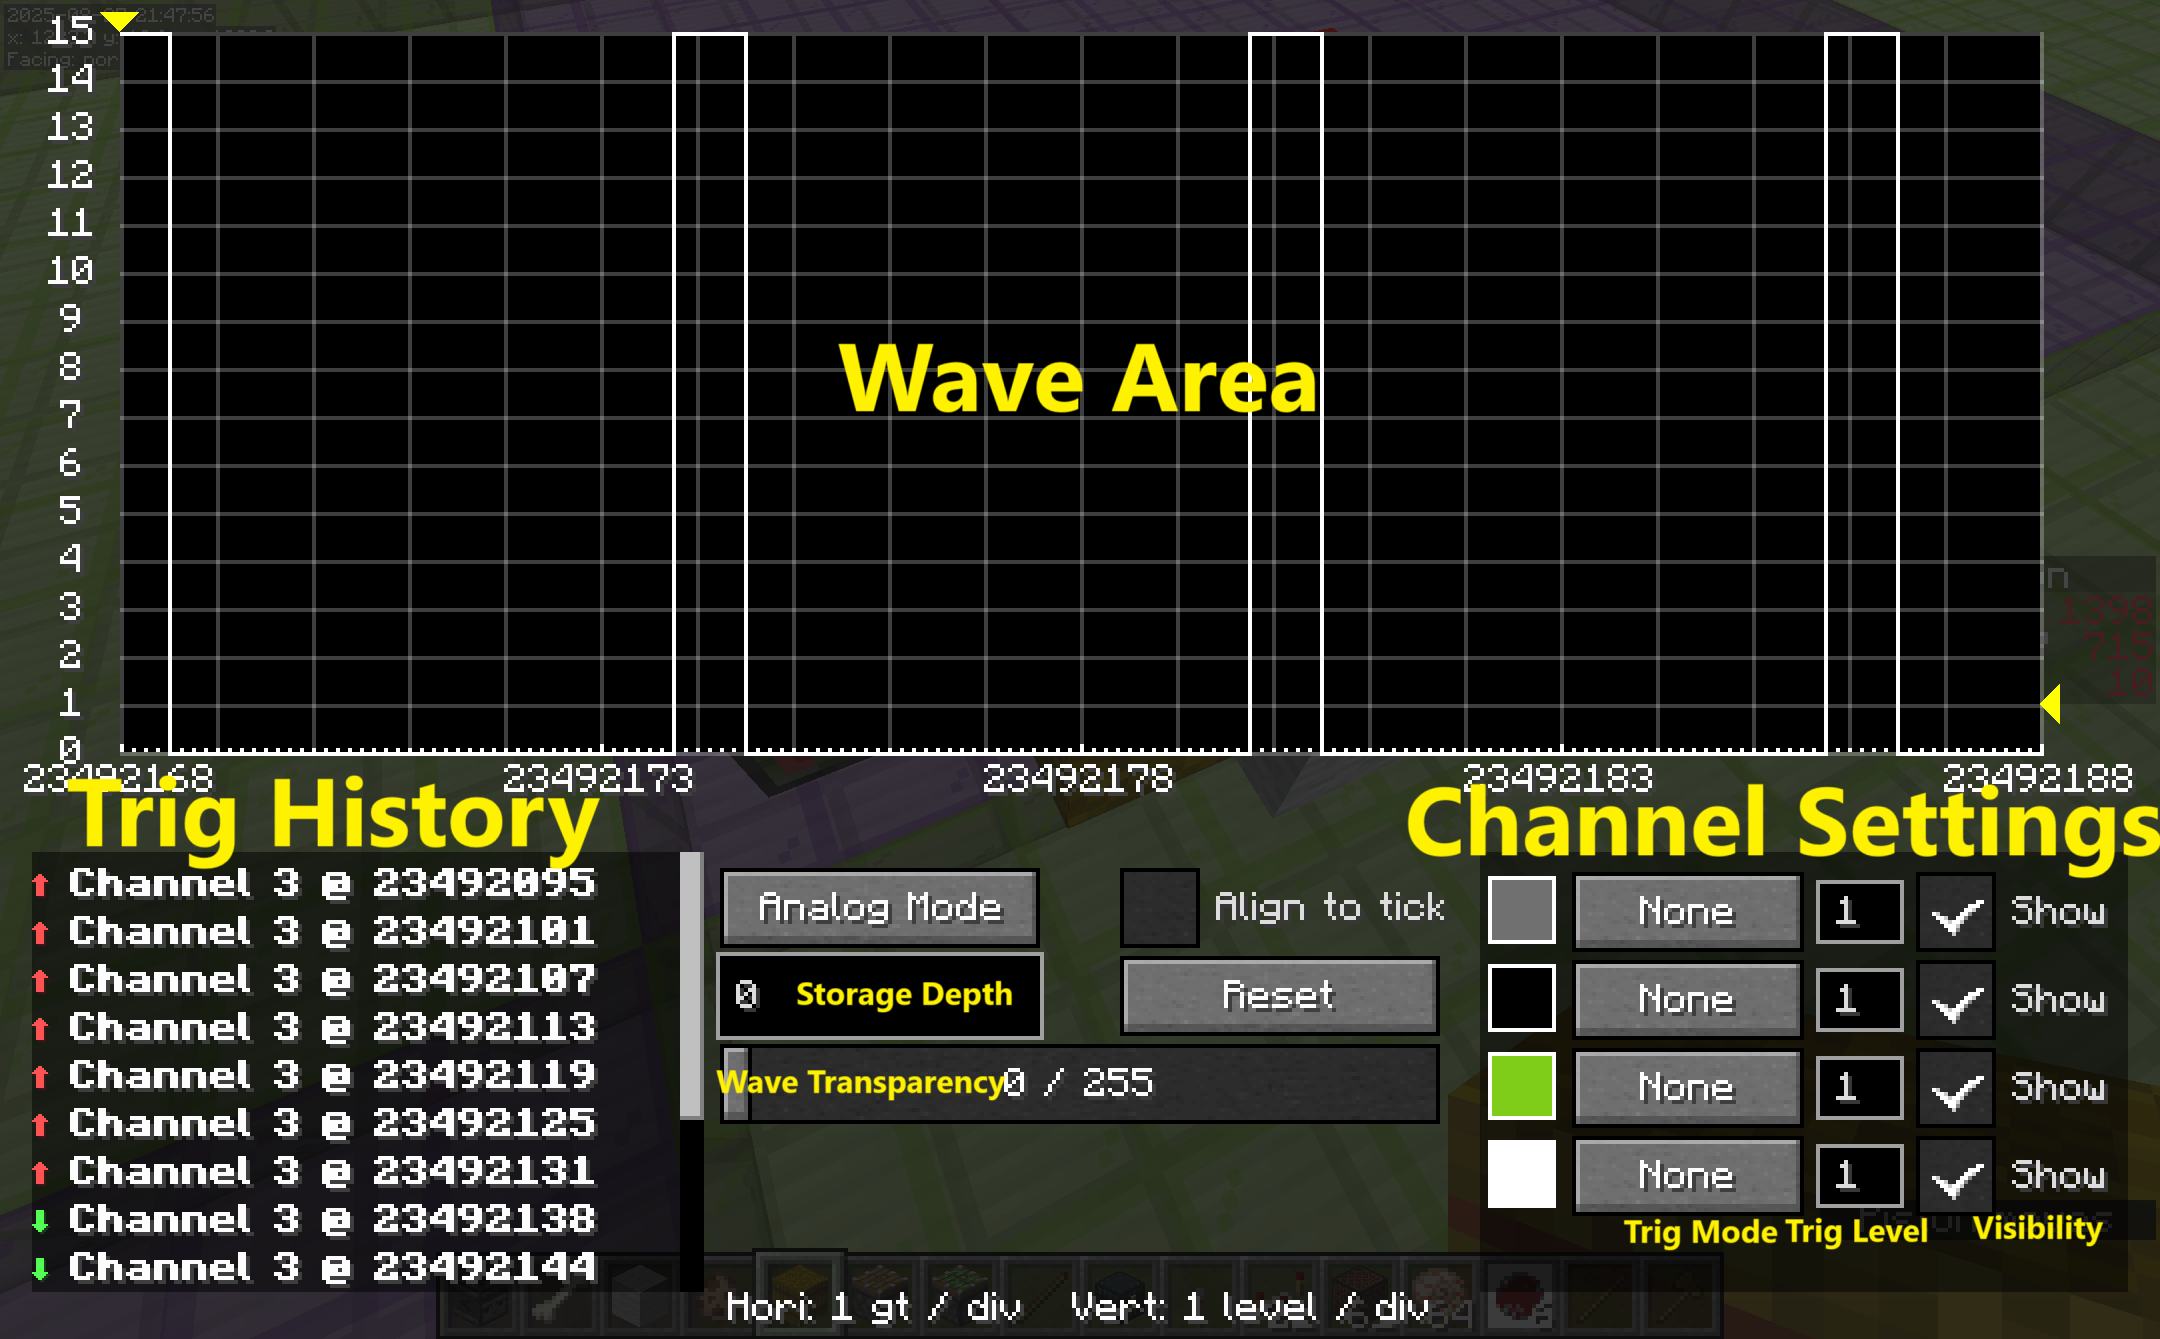Click the Trig History scrollbar thumb
The image size is (2160, 1339).
pos(691,985)
